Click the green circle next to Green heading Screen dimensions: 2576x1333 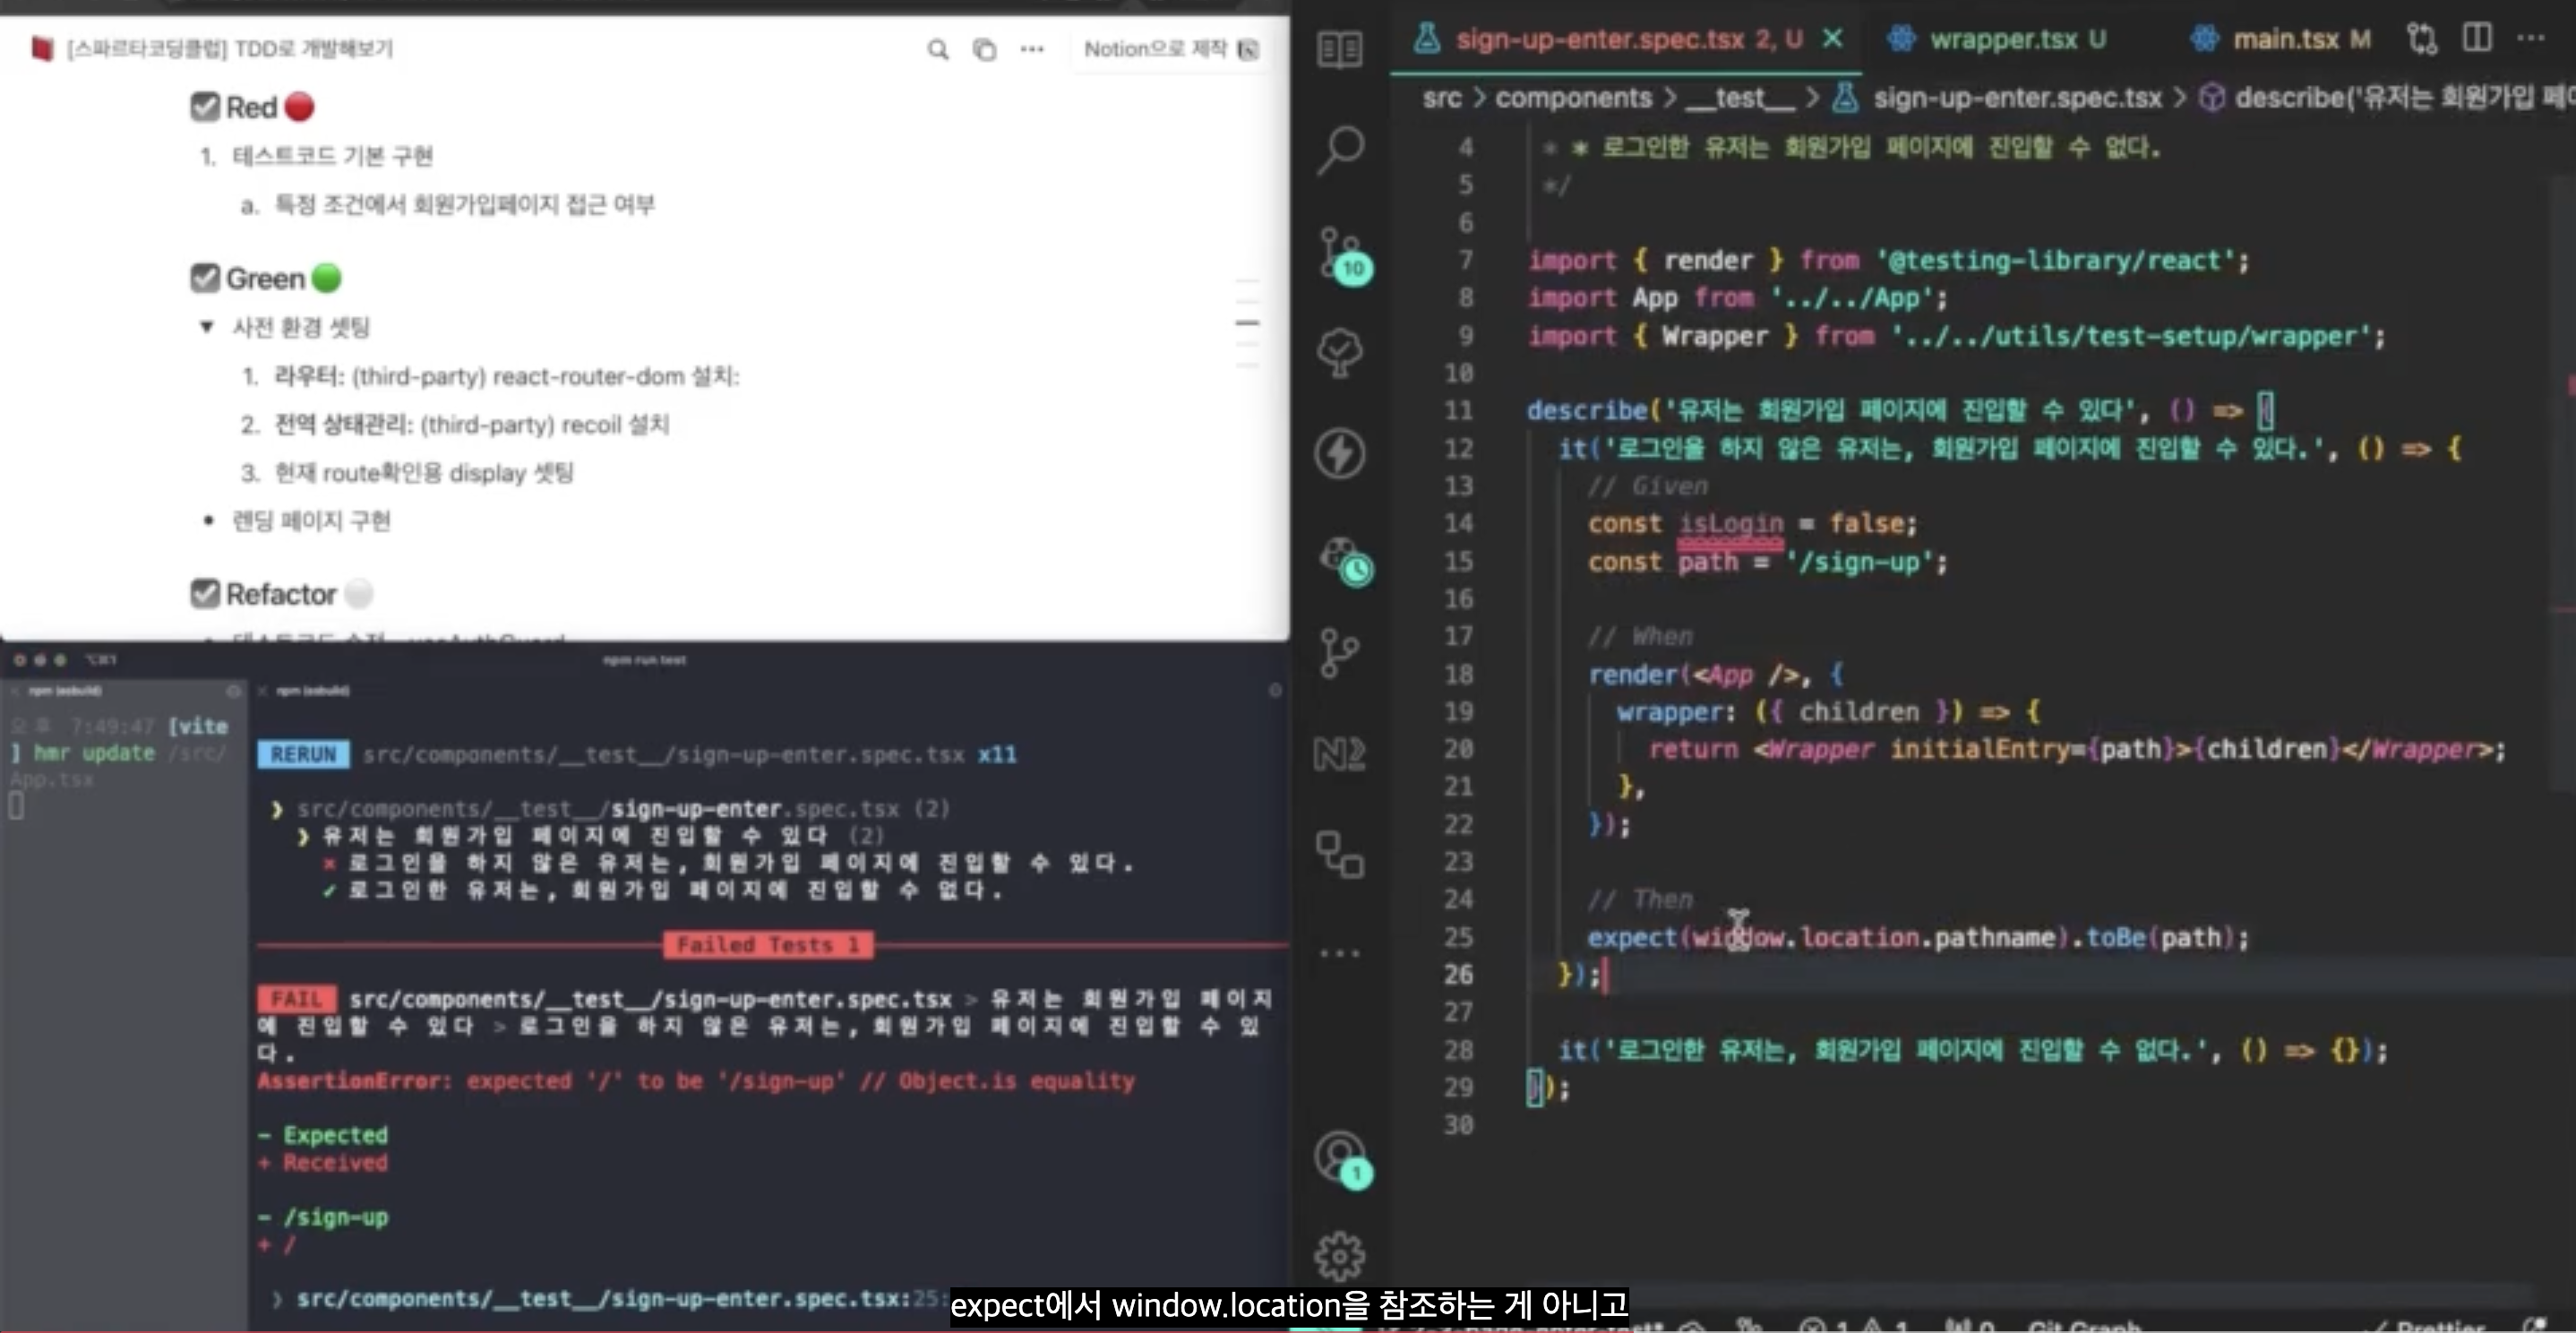(x=327, y=278)
